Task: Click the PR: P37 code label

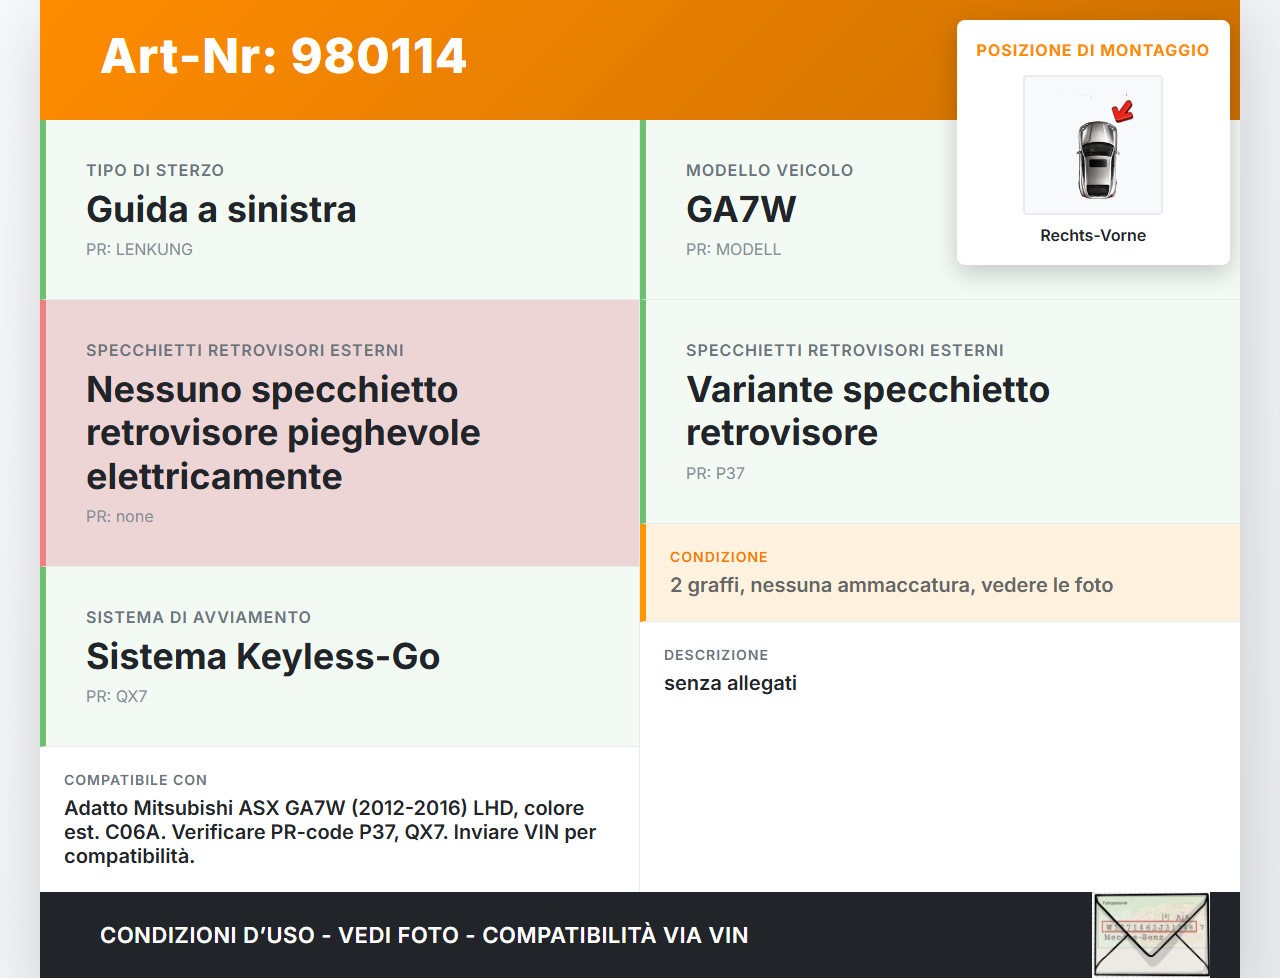Action: coord(715,473)
